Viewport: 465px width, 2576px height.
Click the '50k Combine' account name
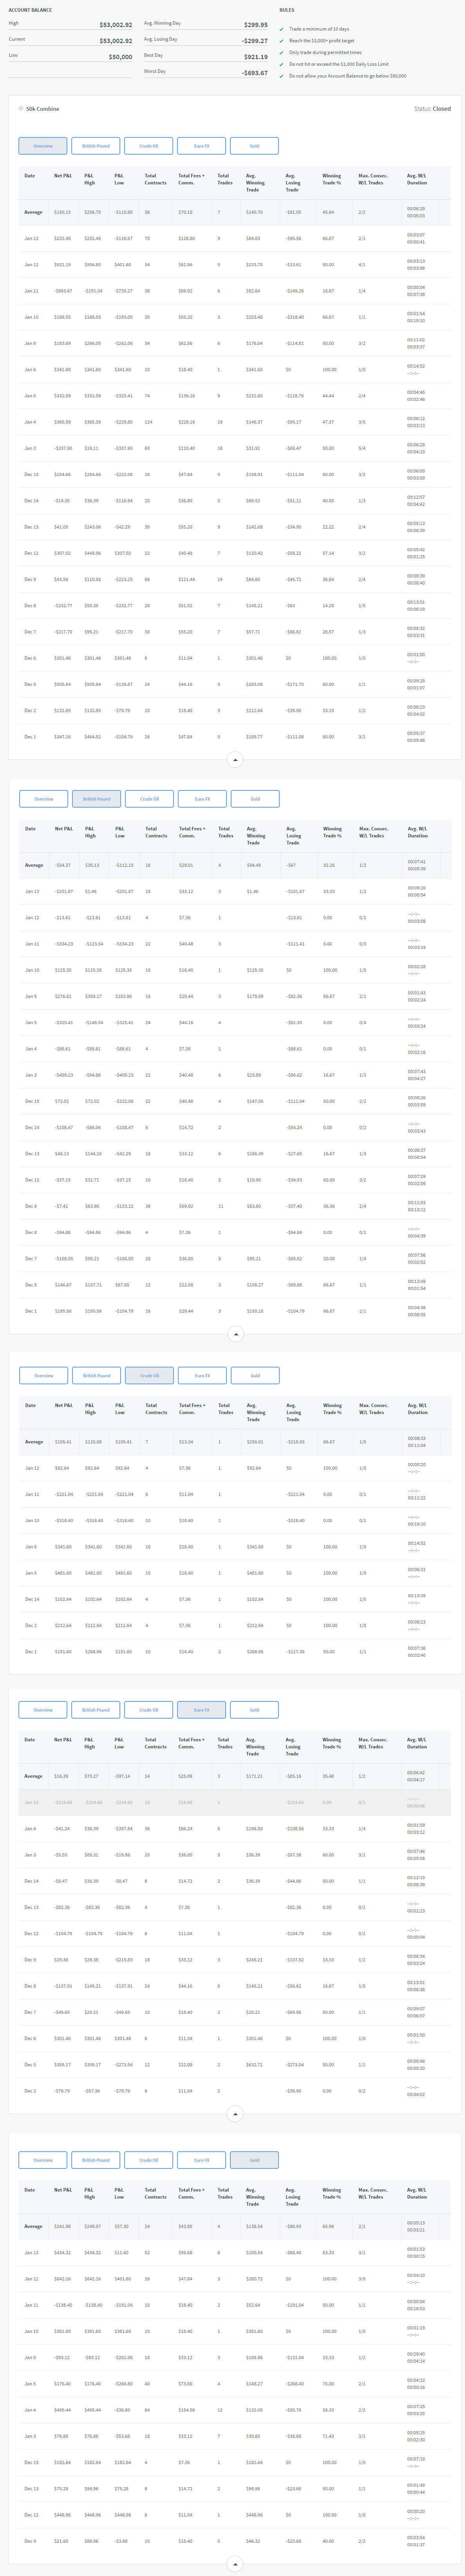(43, 108)
